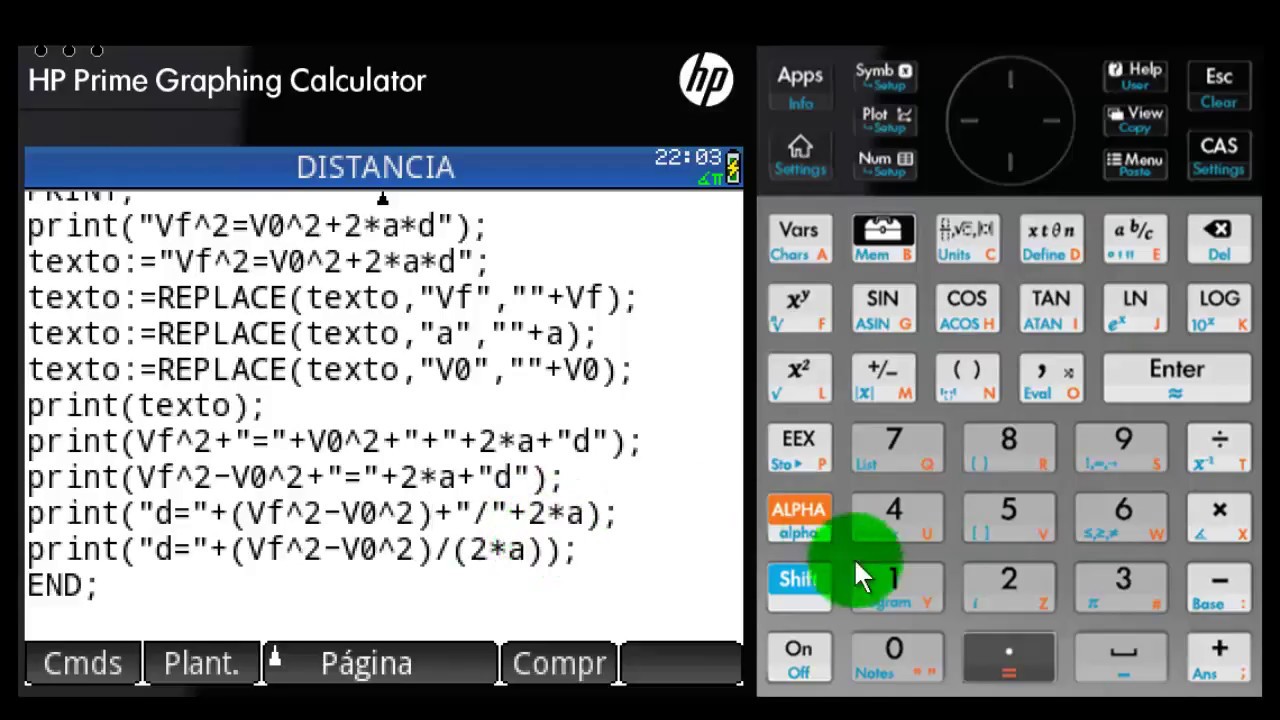The height and width of the screenshot is (720, 1280).
Task: Click the battery status icon
Action: click(733, 168)
